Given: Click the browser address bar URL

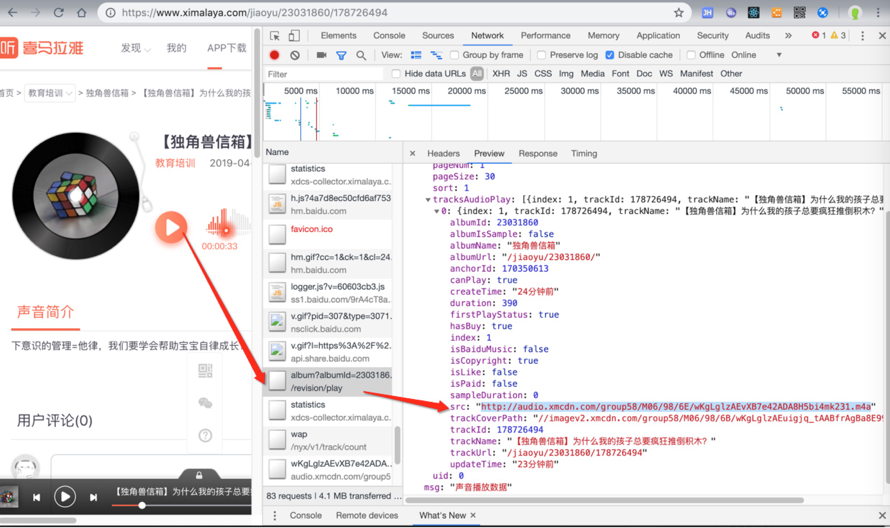Looking at the screenshot, I should [254, 12].
